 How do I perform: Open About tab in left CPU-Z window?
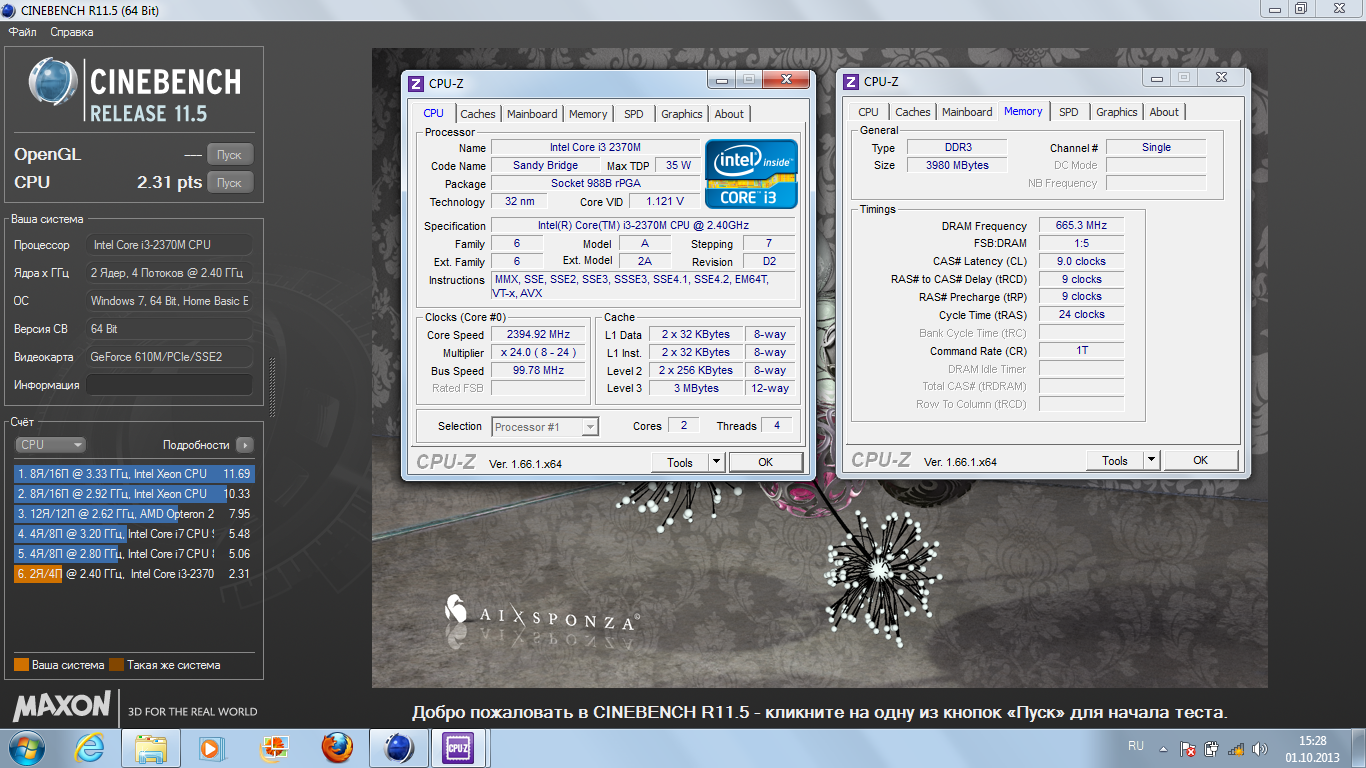(729, 114)
